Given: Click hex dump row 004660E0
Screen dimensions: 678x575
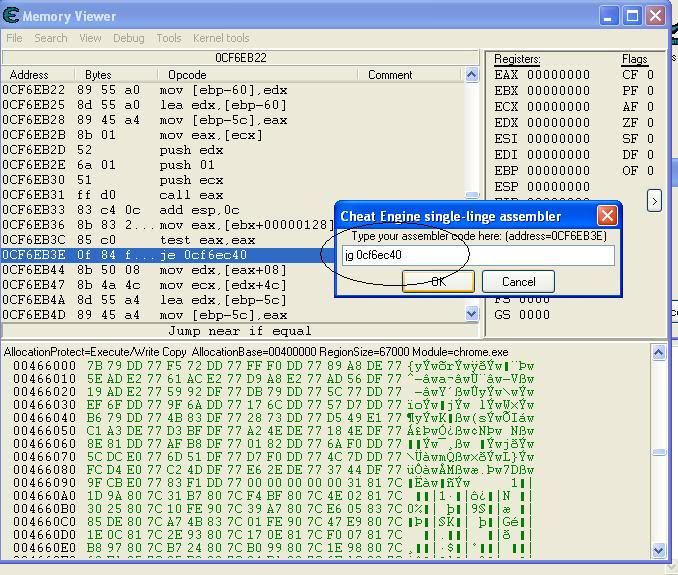Looking at the screenshot, I should click(x=273, y=547).
